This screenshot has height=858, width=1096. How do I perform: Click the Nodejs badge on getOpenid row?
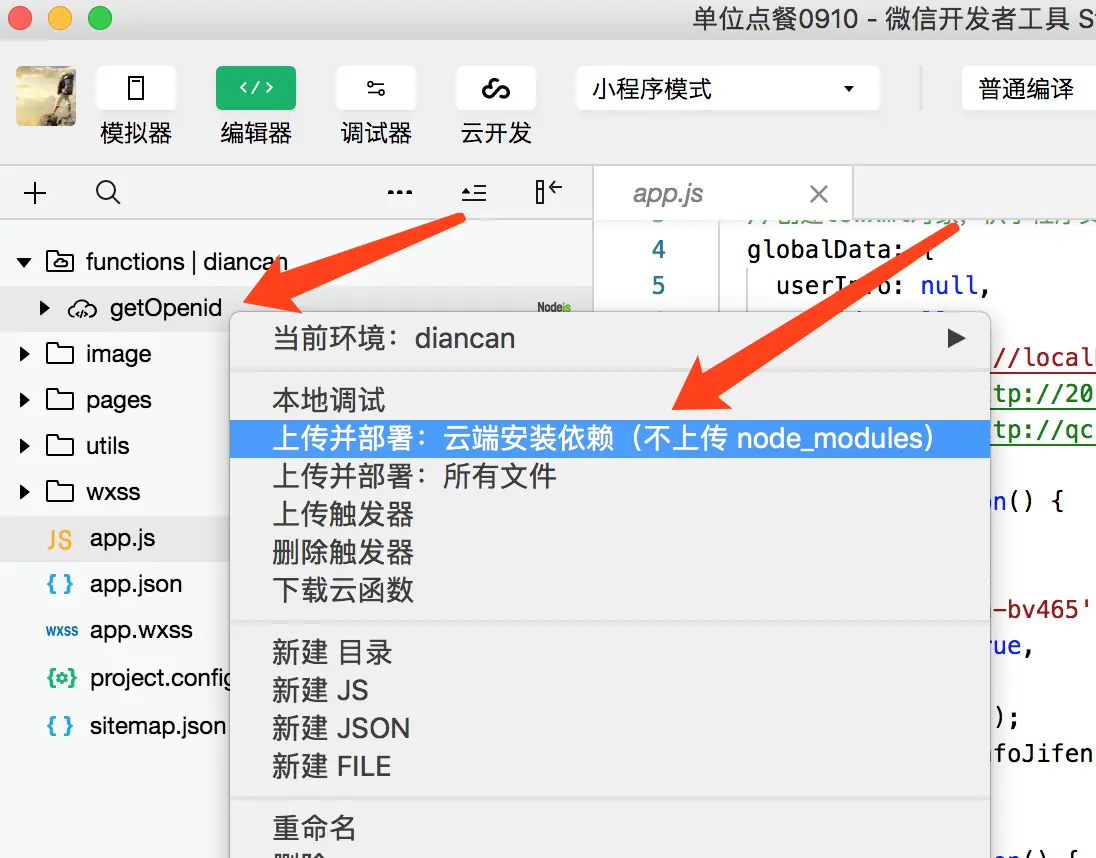(554, 307)
